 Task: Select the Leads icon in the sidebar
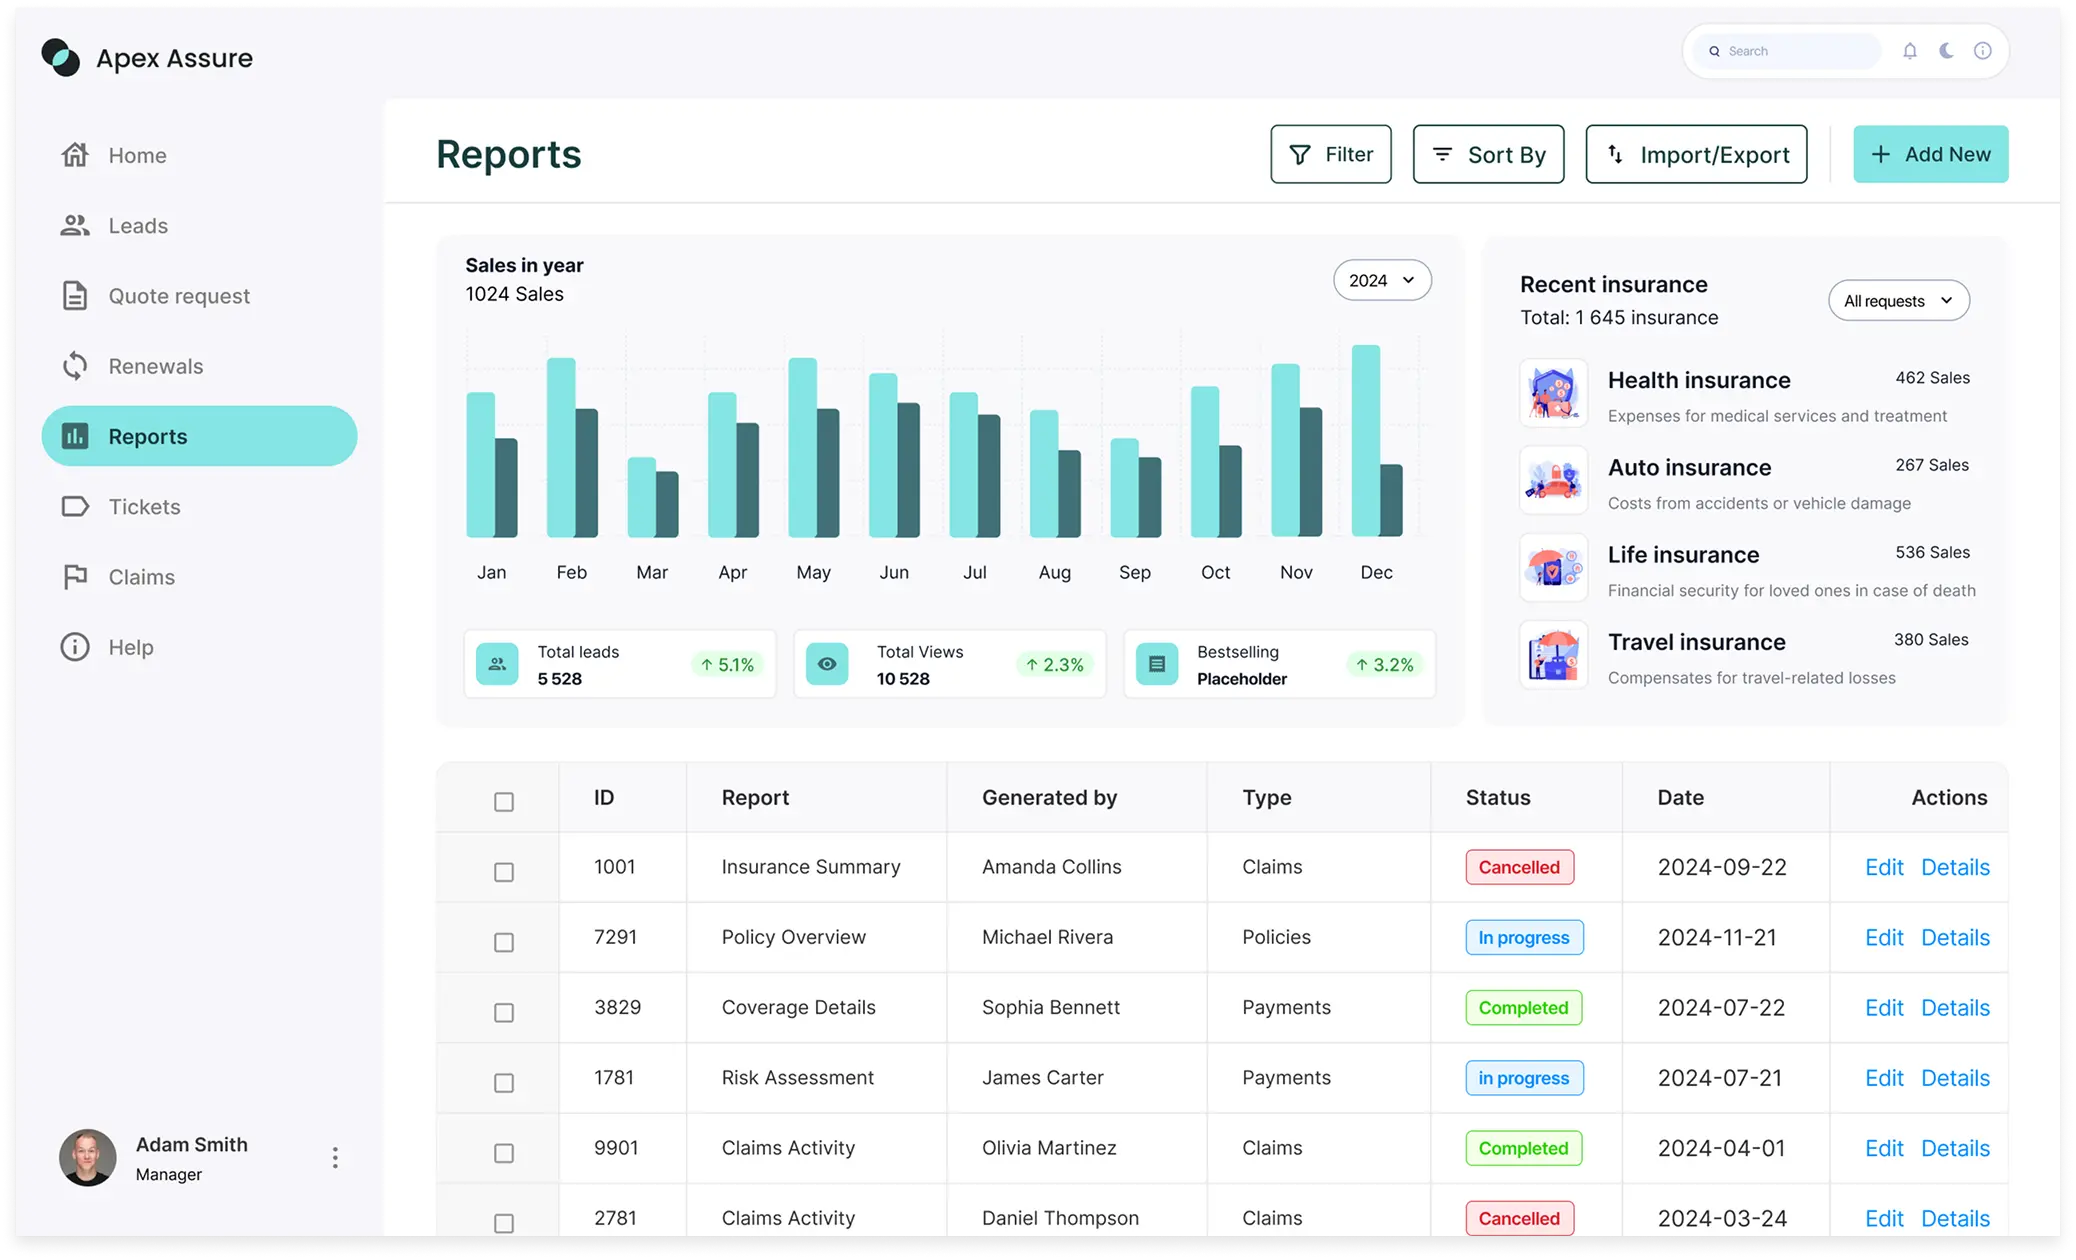coord(76,225)
